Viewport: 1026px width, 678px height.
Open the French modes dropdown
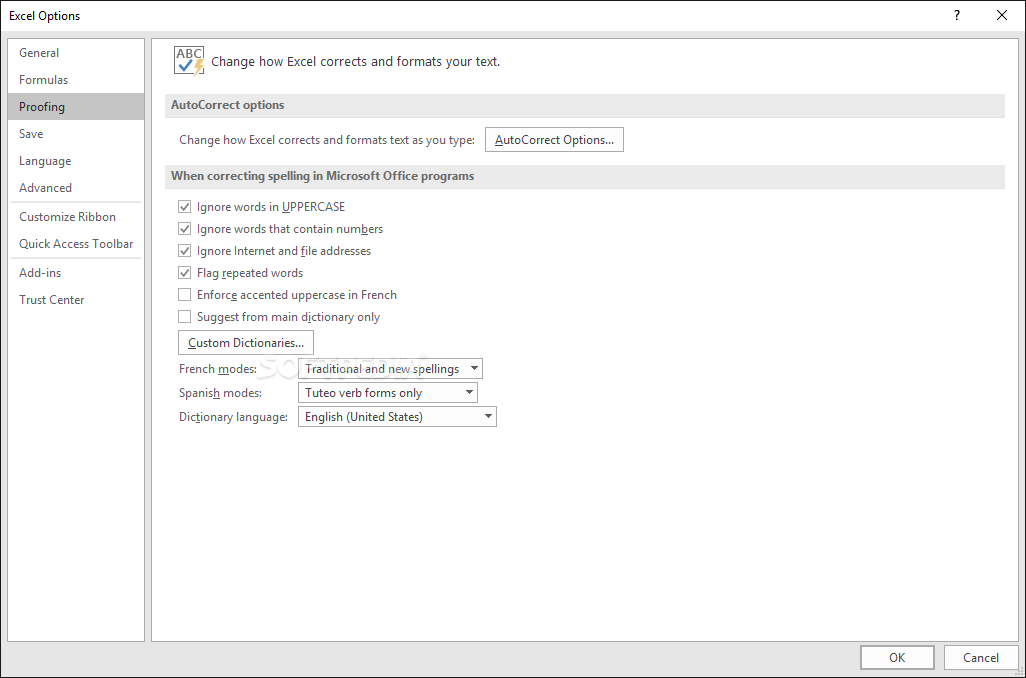[x=390, y=368]
